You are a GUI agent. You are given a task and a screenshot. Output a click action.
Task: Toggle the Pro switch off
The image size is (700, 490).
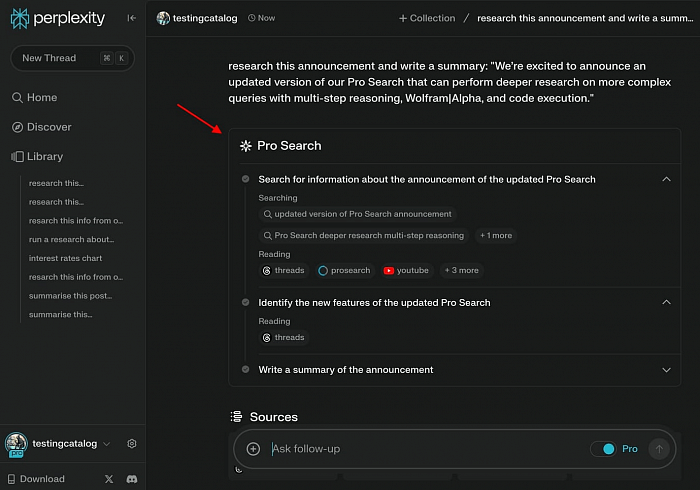(x=603, y=449)
